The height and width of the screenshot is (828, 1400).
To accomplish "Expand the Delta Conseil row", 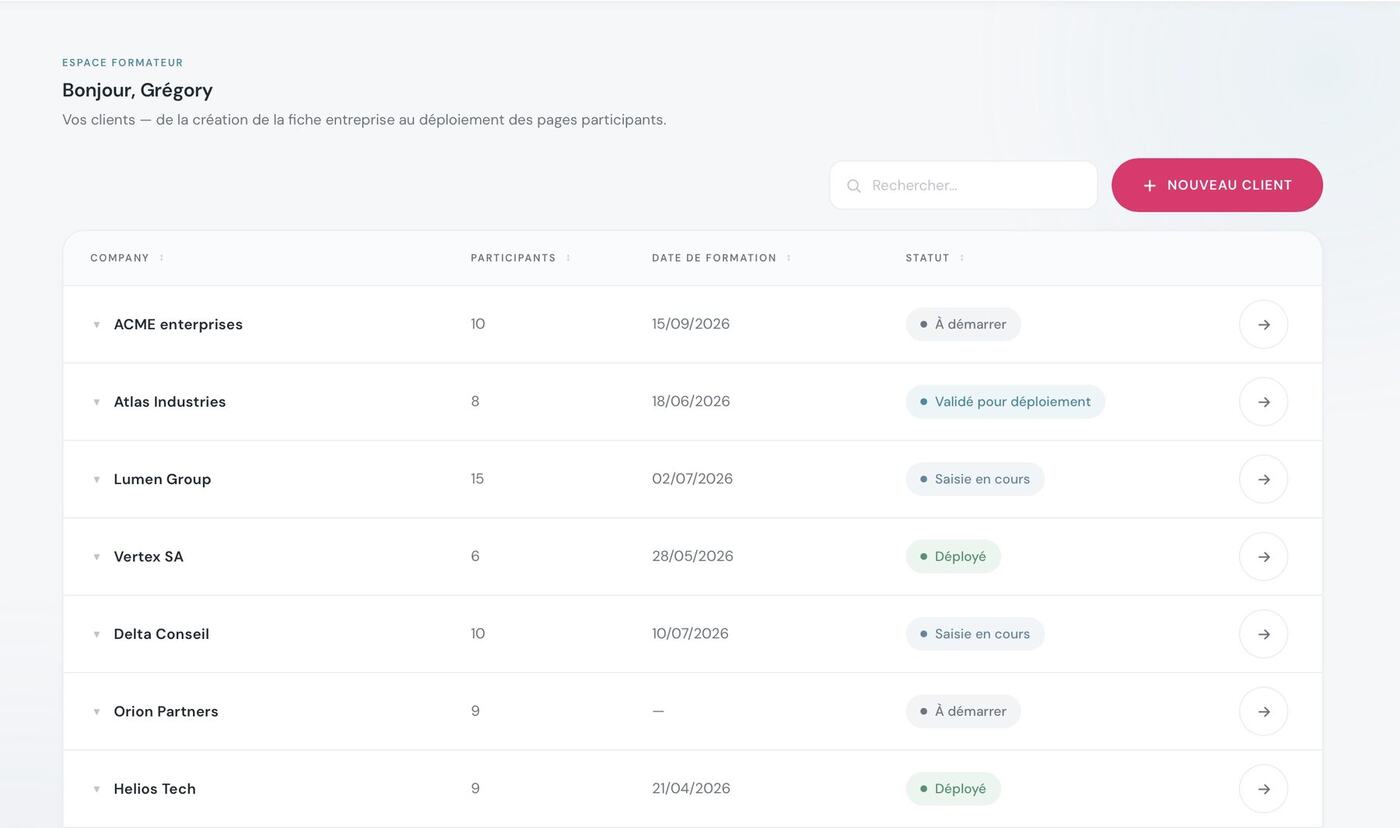I will pyautogui.click(x=97, y=635).
